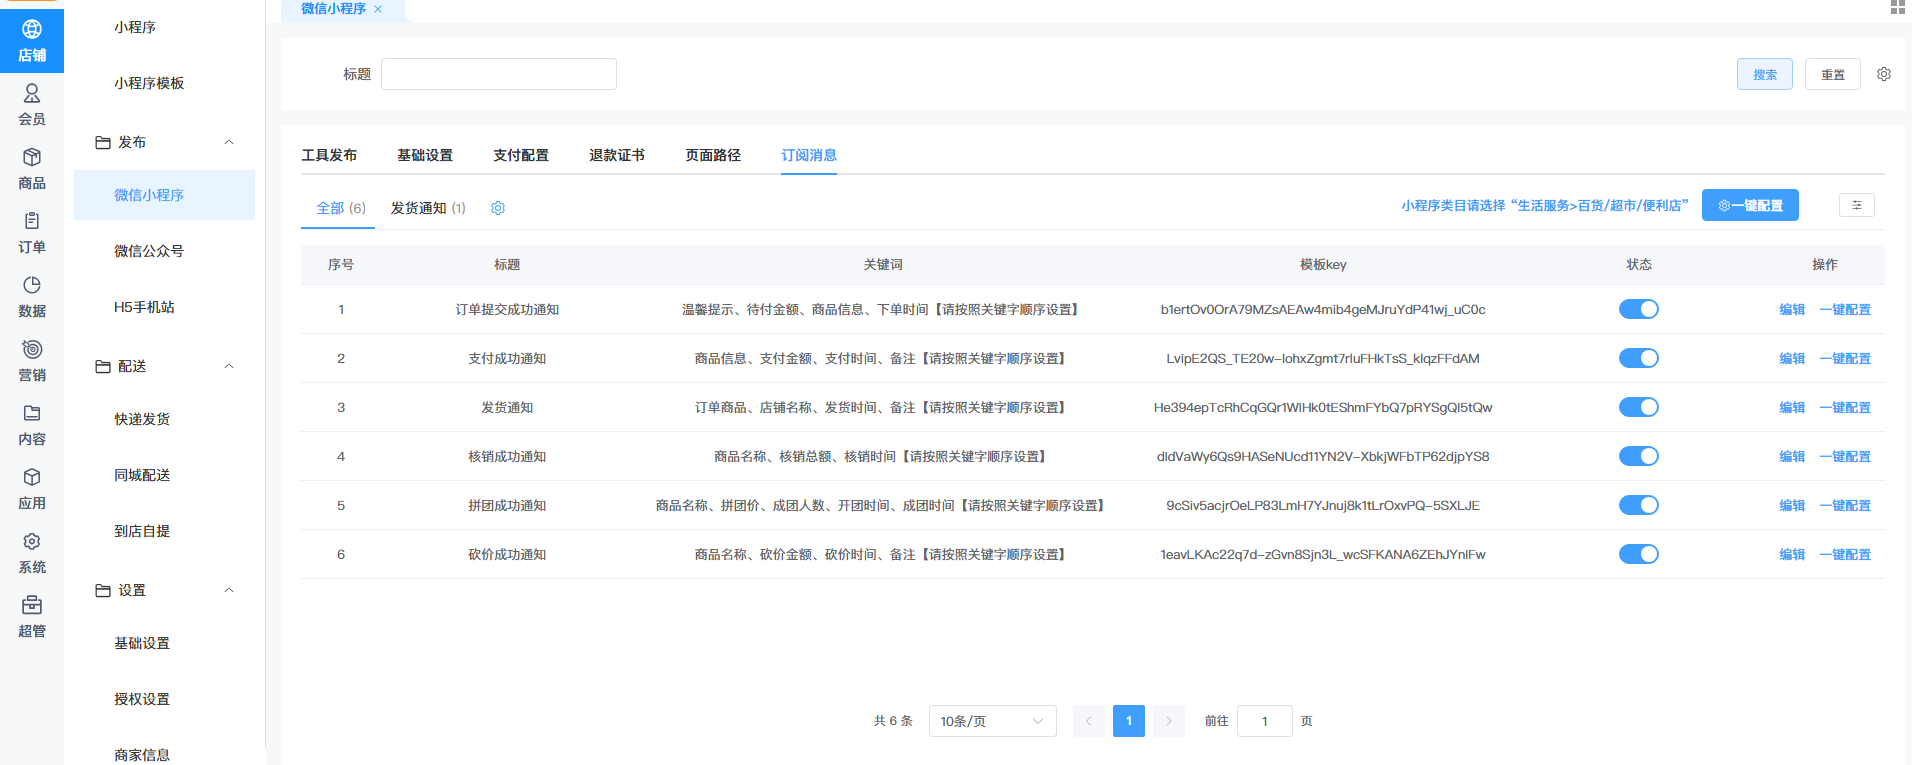Open the 店铺 section in the sidebar
The width and height of the screenshot is (1912, 765).
(32, 41)
